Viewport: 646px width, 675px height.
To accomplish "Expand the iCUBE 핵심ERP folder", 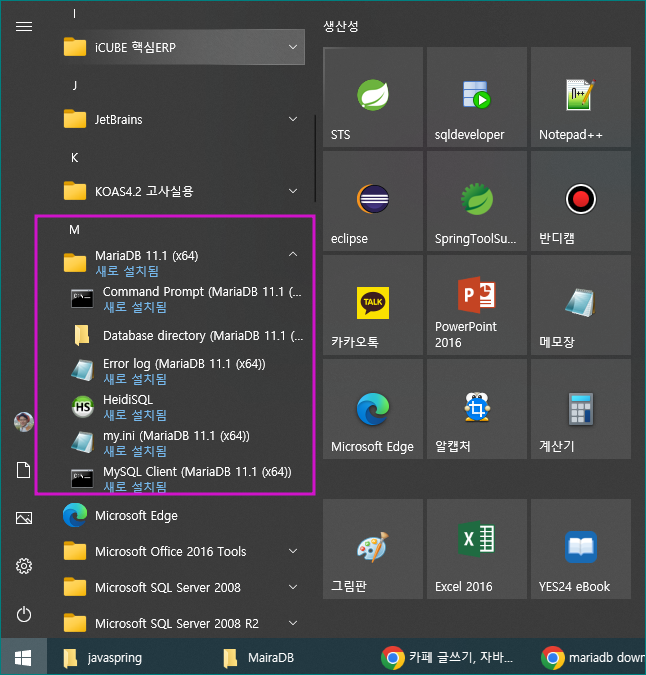I will 182,47.
